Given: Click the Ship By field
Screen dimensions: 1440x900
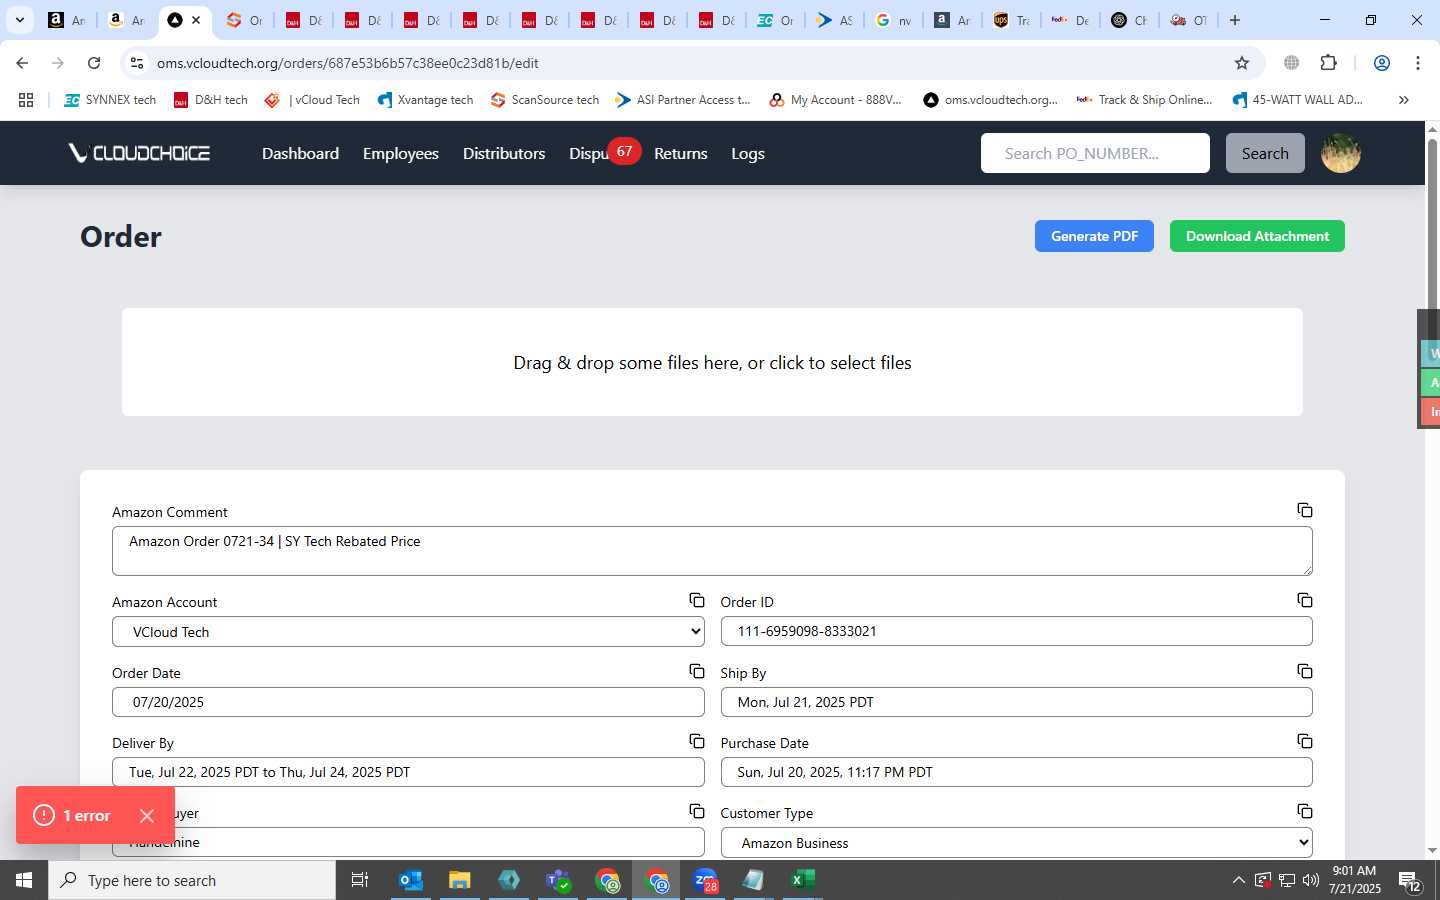Looking at the screenshot, I should [1016, 702].
